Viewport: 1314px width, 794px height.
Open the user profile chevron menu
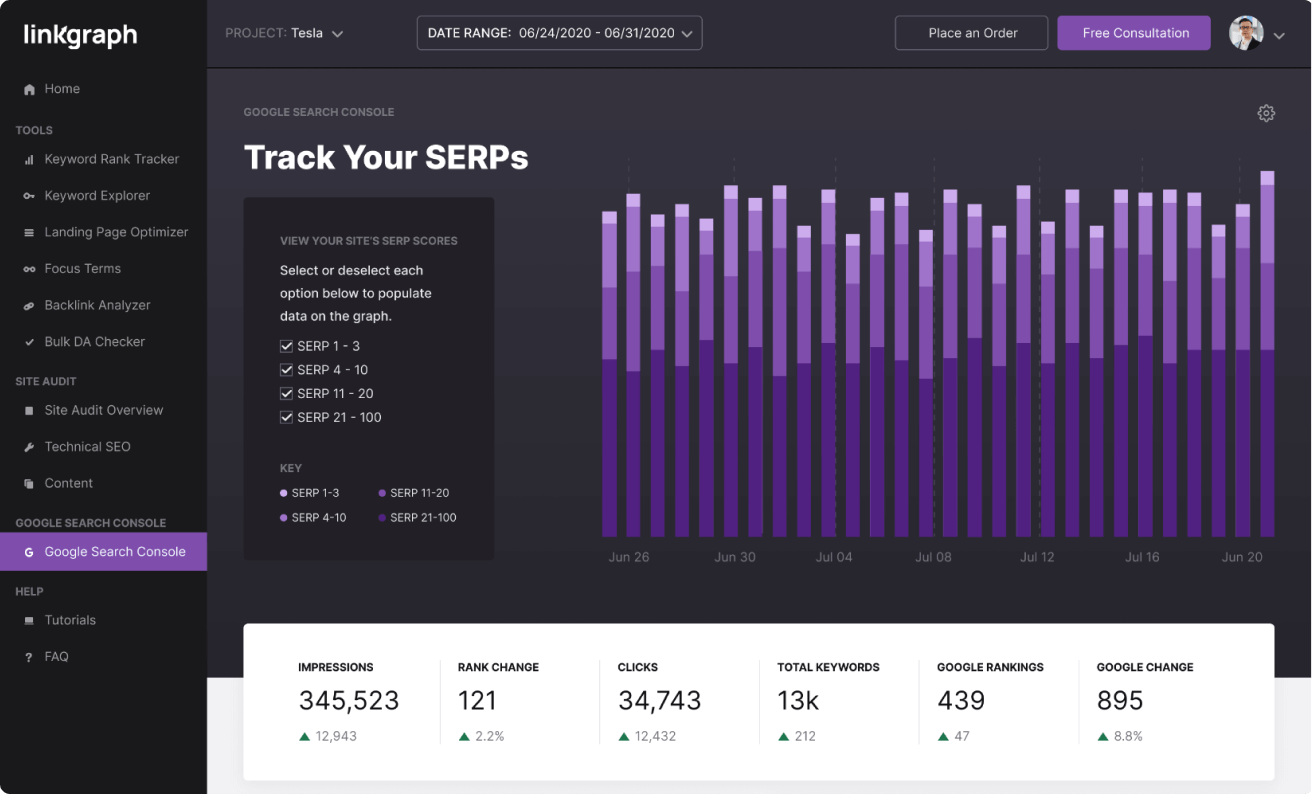tap(1279, 35)
